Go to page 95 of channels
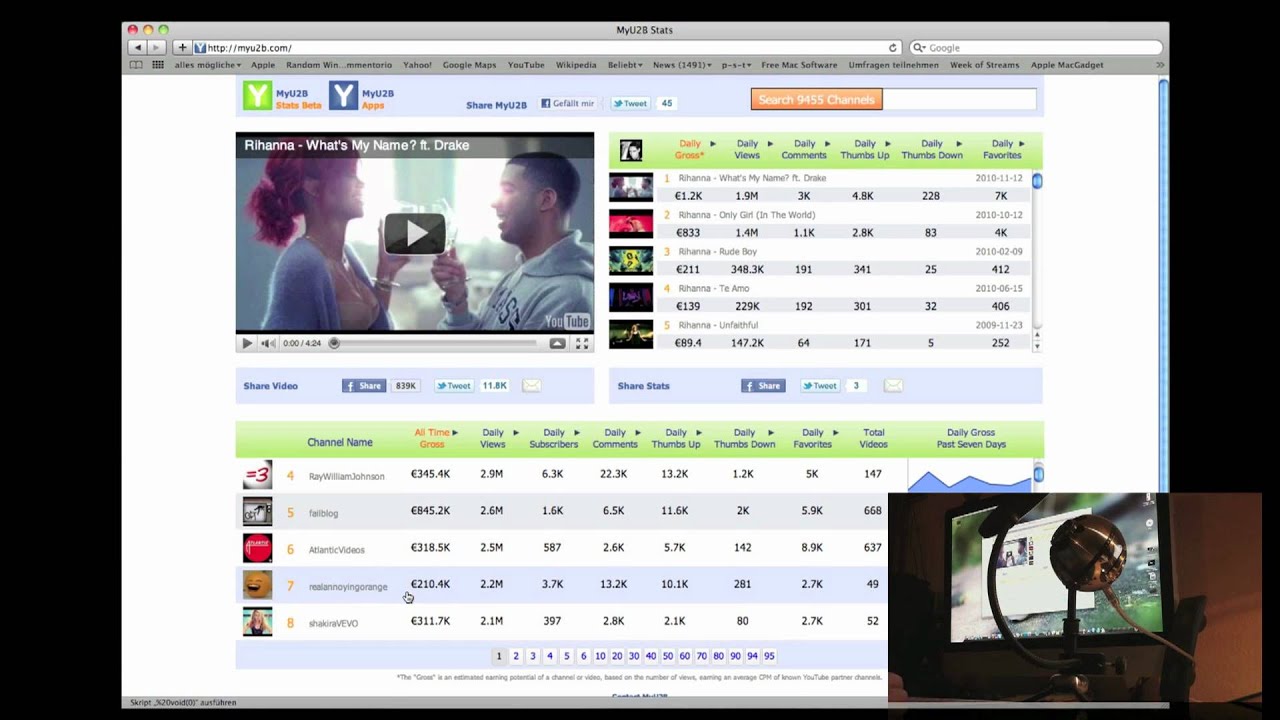Image resolution: width=1280 pixels, height=720 pixels. point(769,656)
